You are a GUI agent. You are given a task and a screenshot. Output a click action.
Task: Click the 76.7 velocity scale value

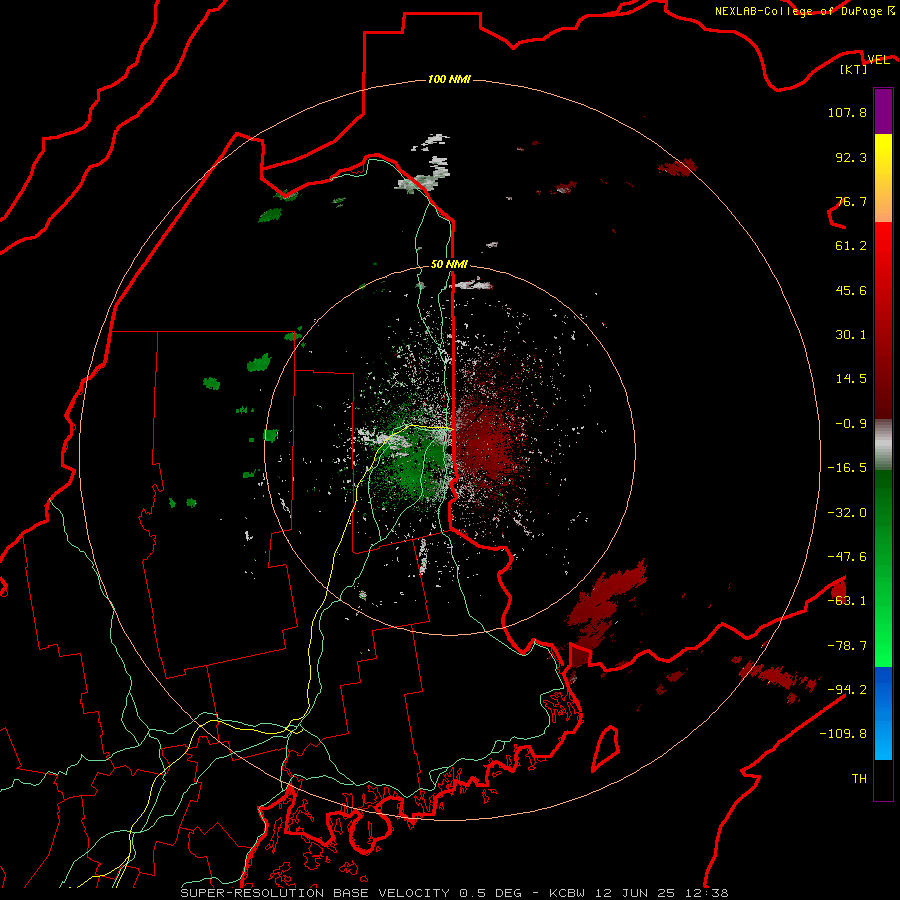click(851, 201)
